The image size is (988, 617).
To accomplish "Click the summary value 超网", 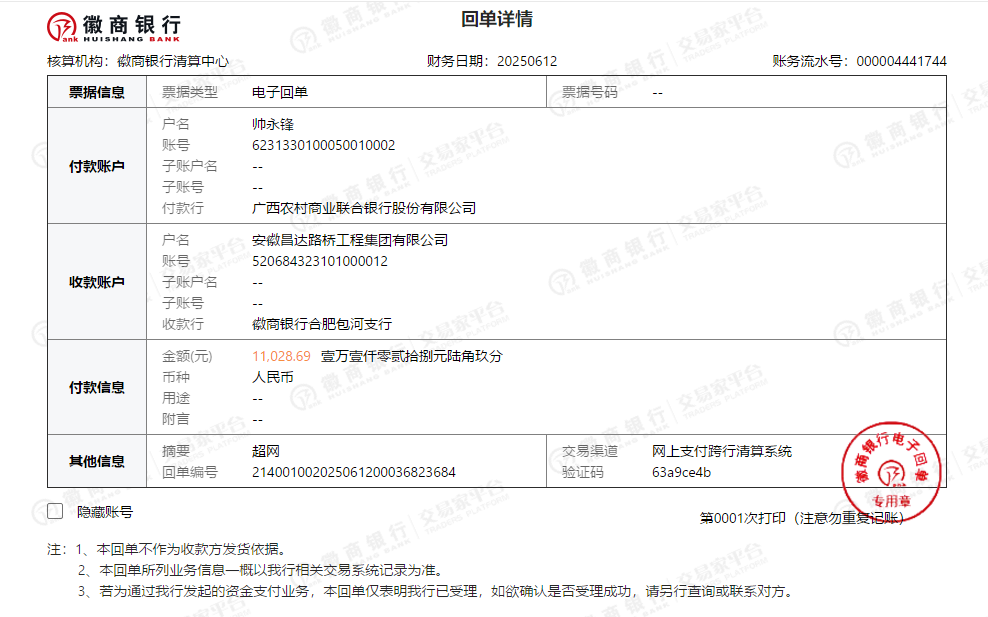I will point(266,452).
